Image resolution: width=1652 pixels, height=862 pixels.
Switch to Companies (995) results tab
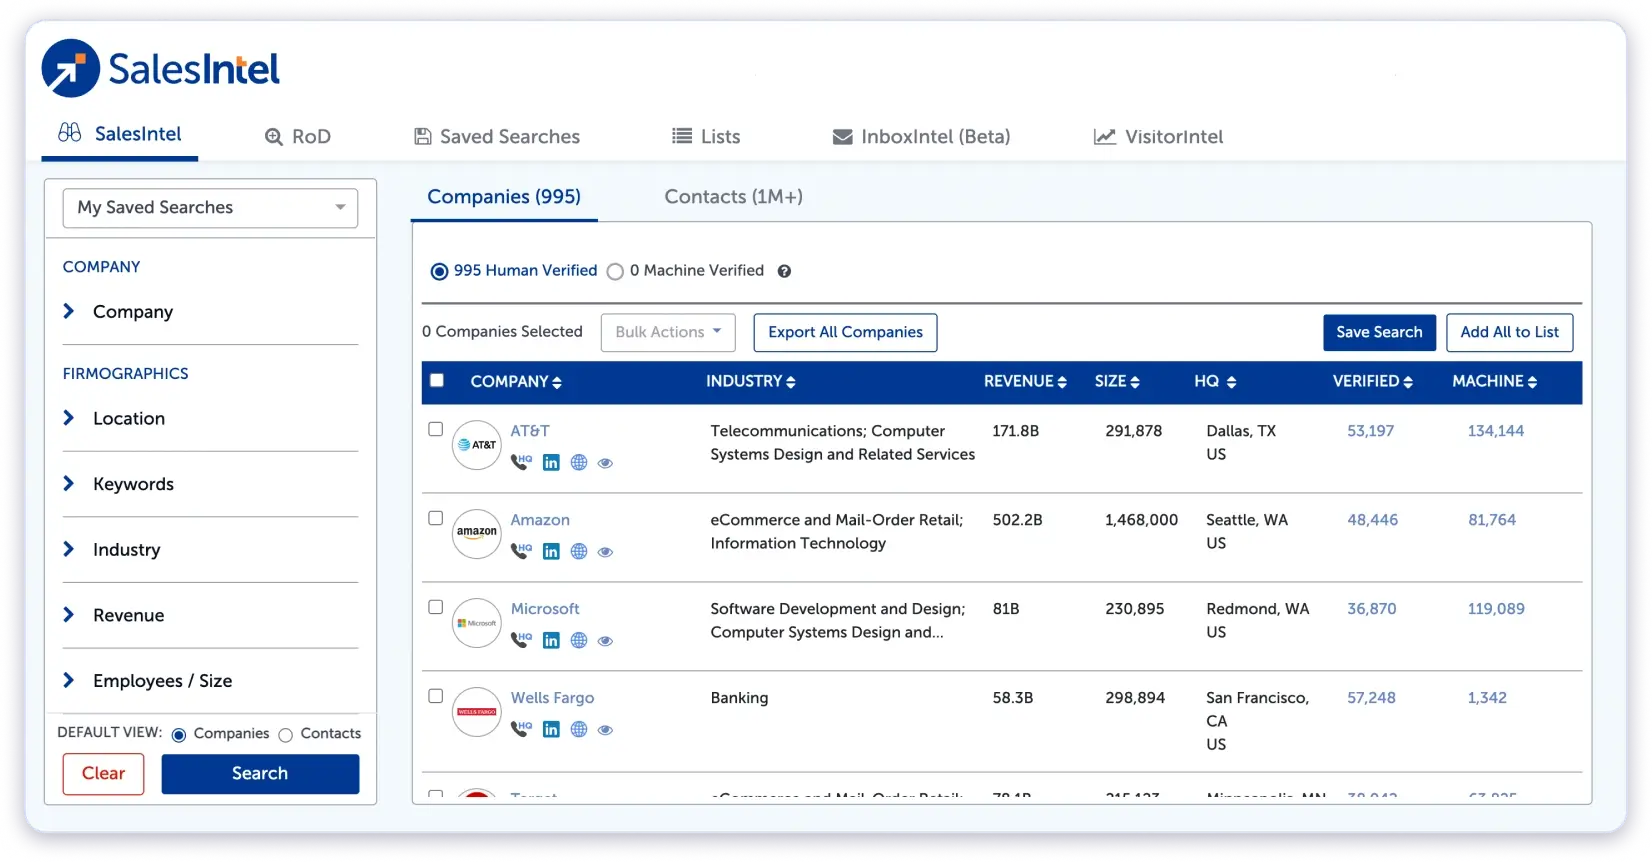pyautogui.click(x=504, y=197)
